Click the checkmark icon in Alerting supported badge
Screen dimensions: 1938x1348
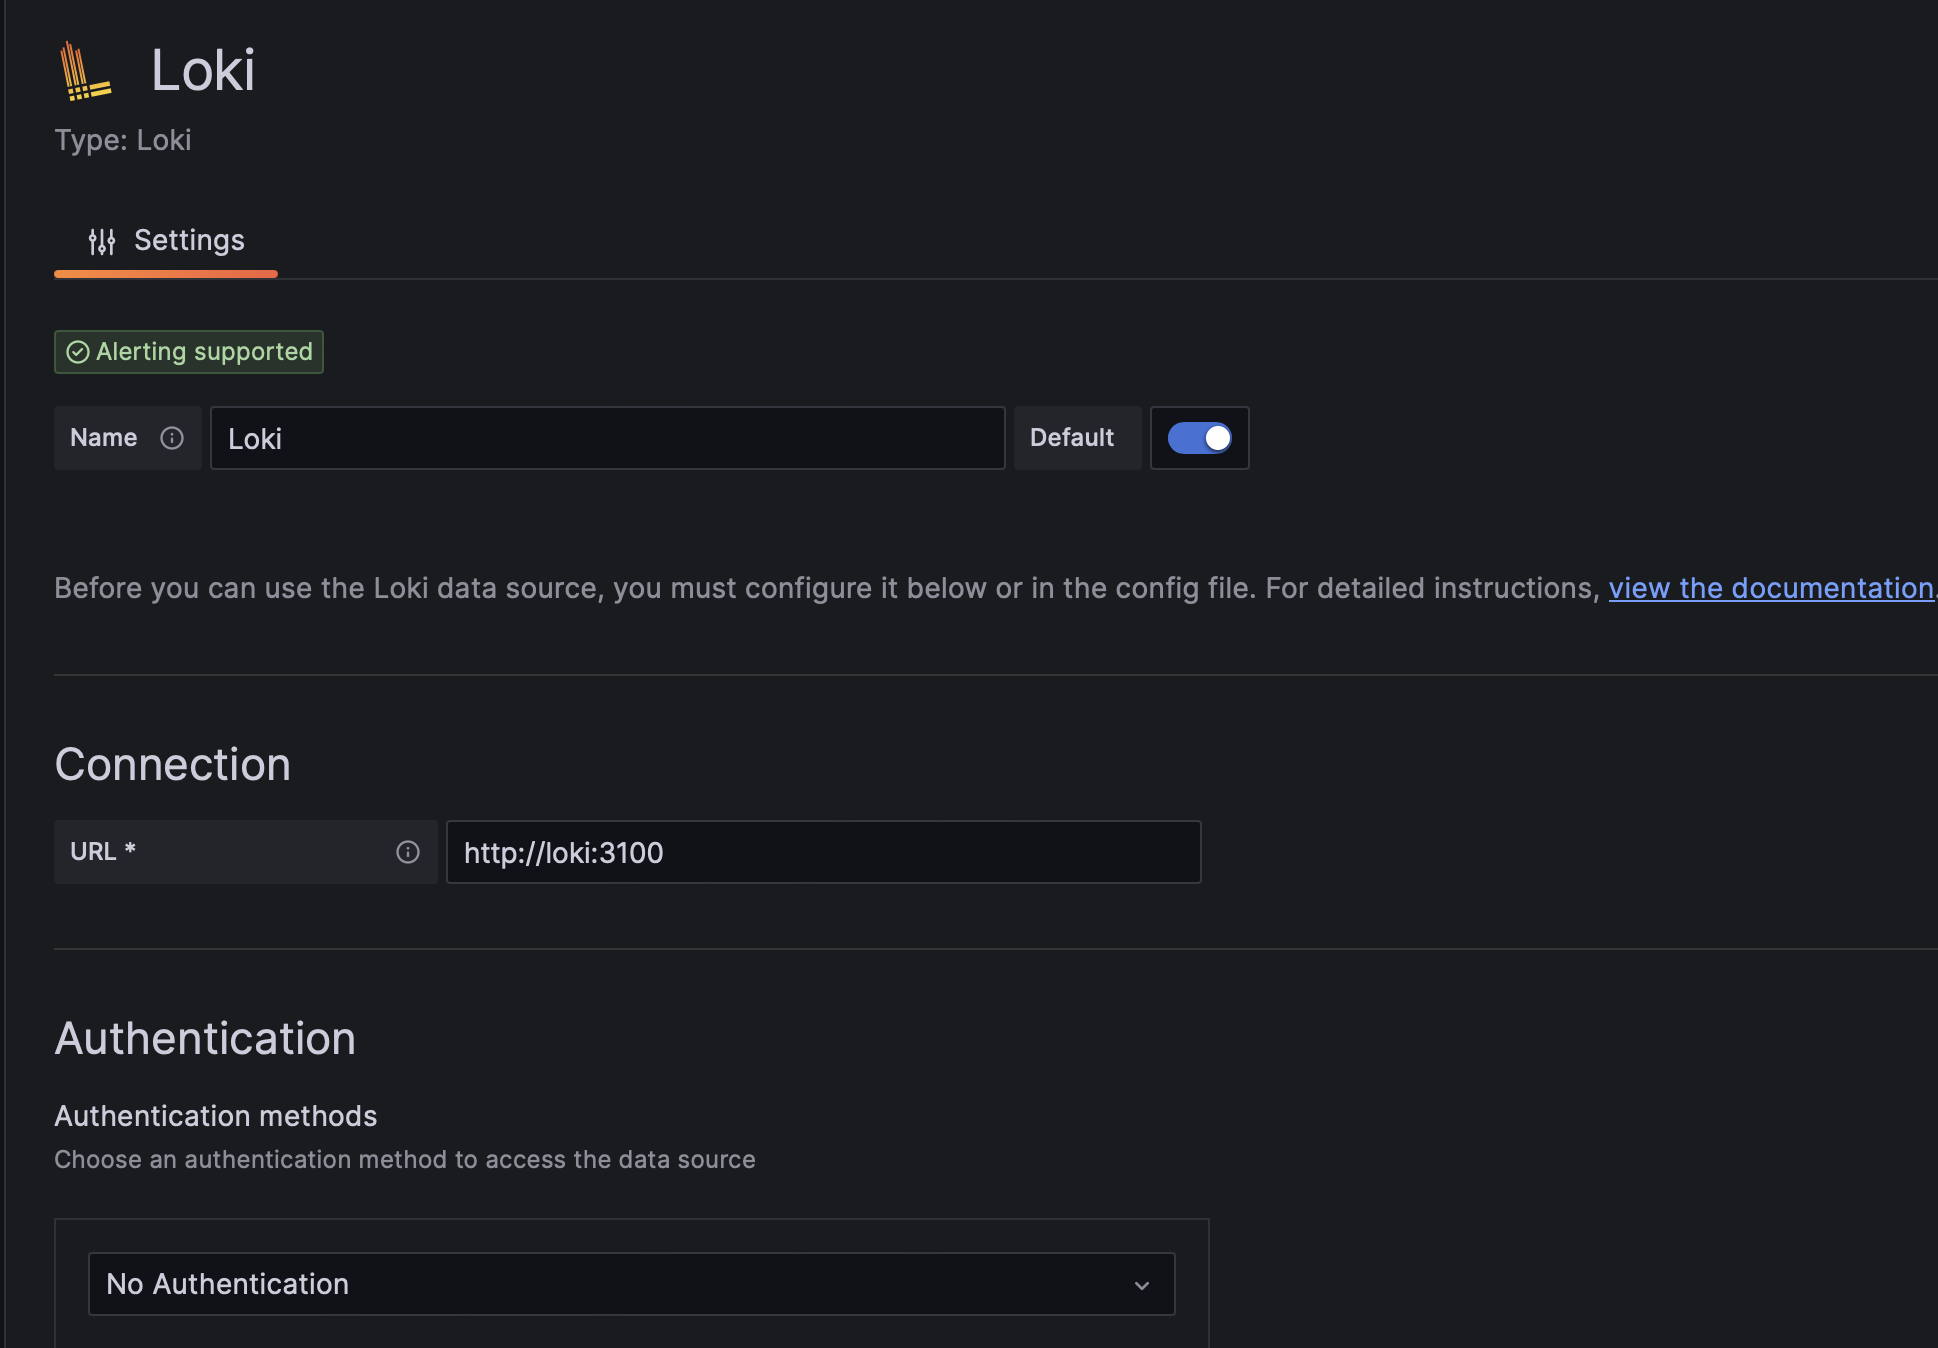(x=78, y=352)
